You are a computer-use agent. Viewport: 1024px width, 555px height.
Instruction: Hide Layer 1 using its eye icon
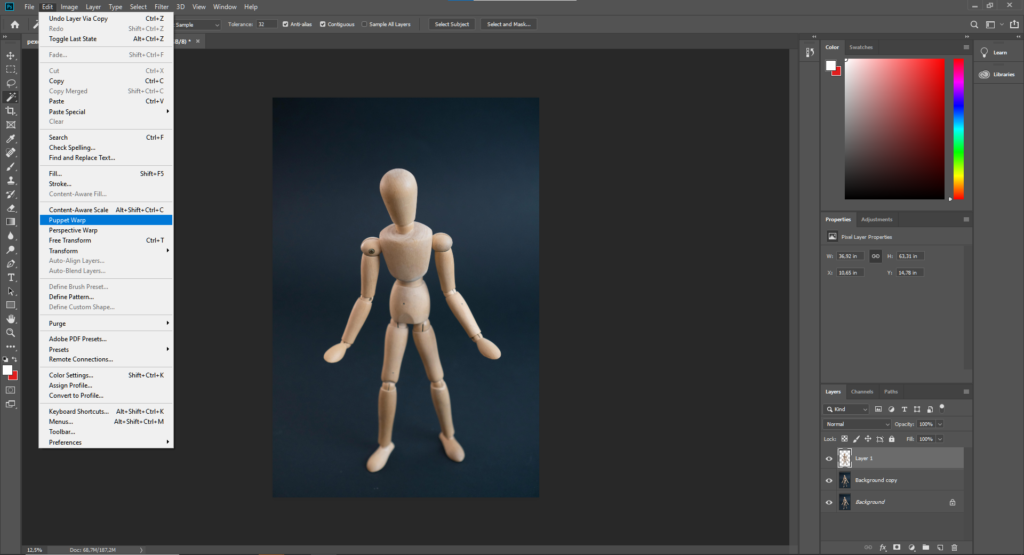829,459
